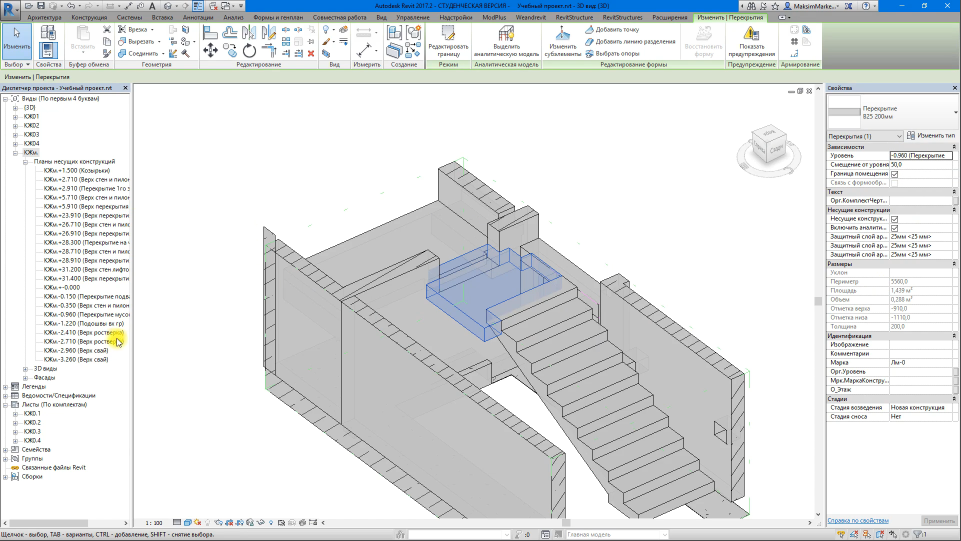Toggle Граница помещения checkbox
The width and height of the screenshot is (961, 541).
point(894,173)
